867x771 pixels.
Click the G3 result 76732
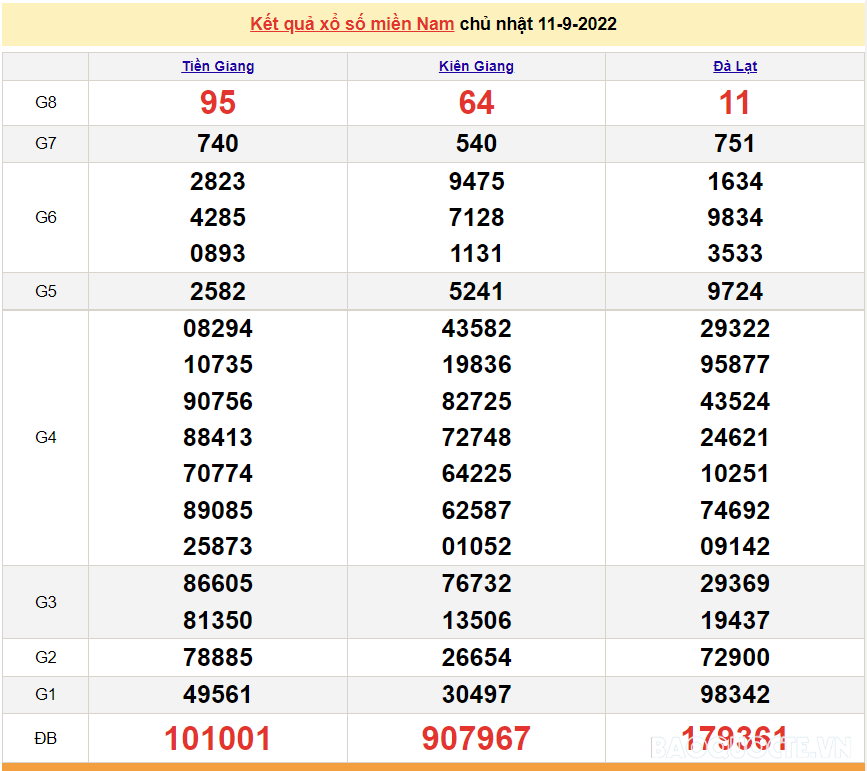[x=476, y=584]
